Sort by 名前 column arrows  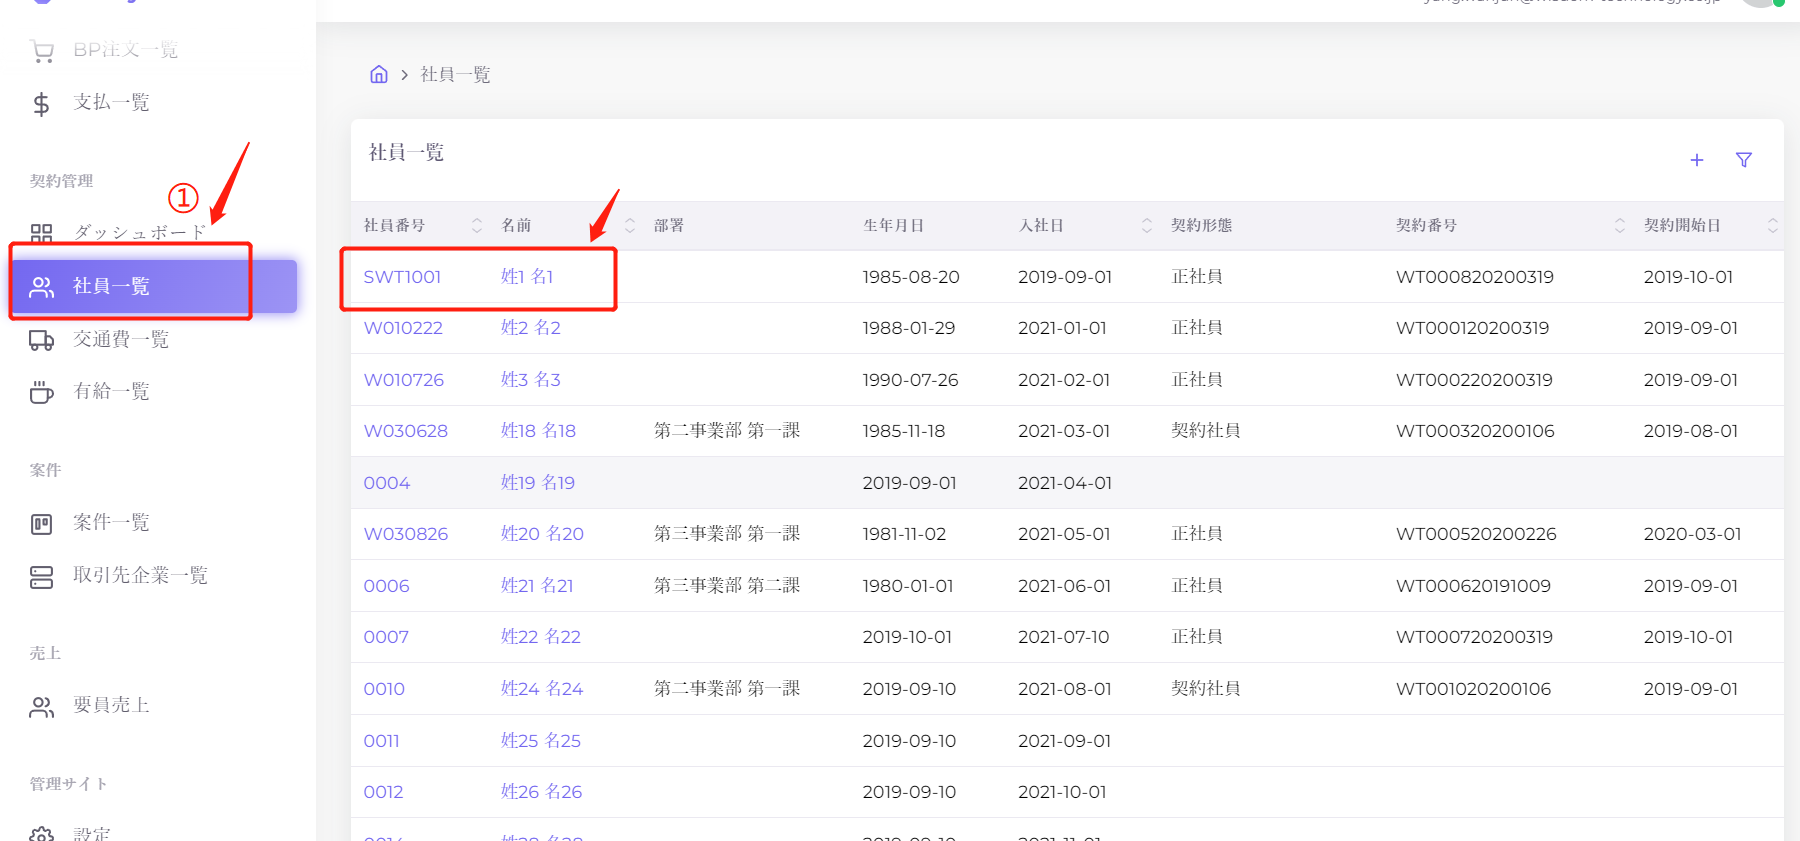630,226
